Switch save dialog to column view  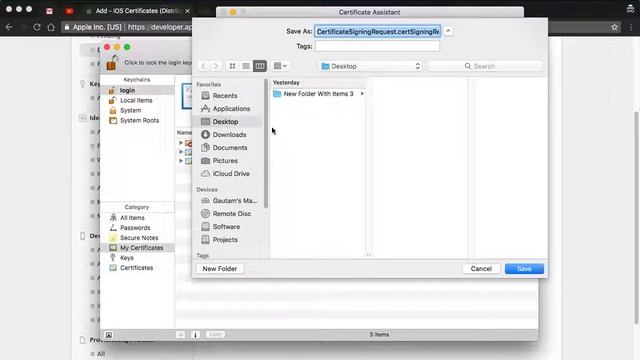(260, 66)
